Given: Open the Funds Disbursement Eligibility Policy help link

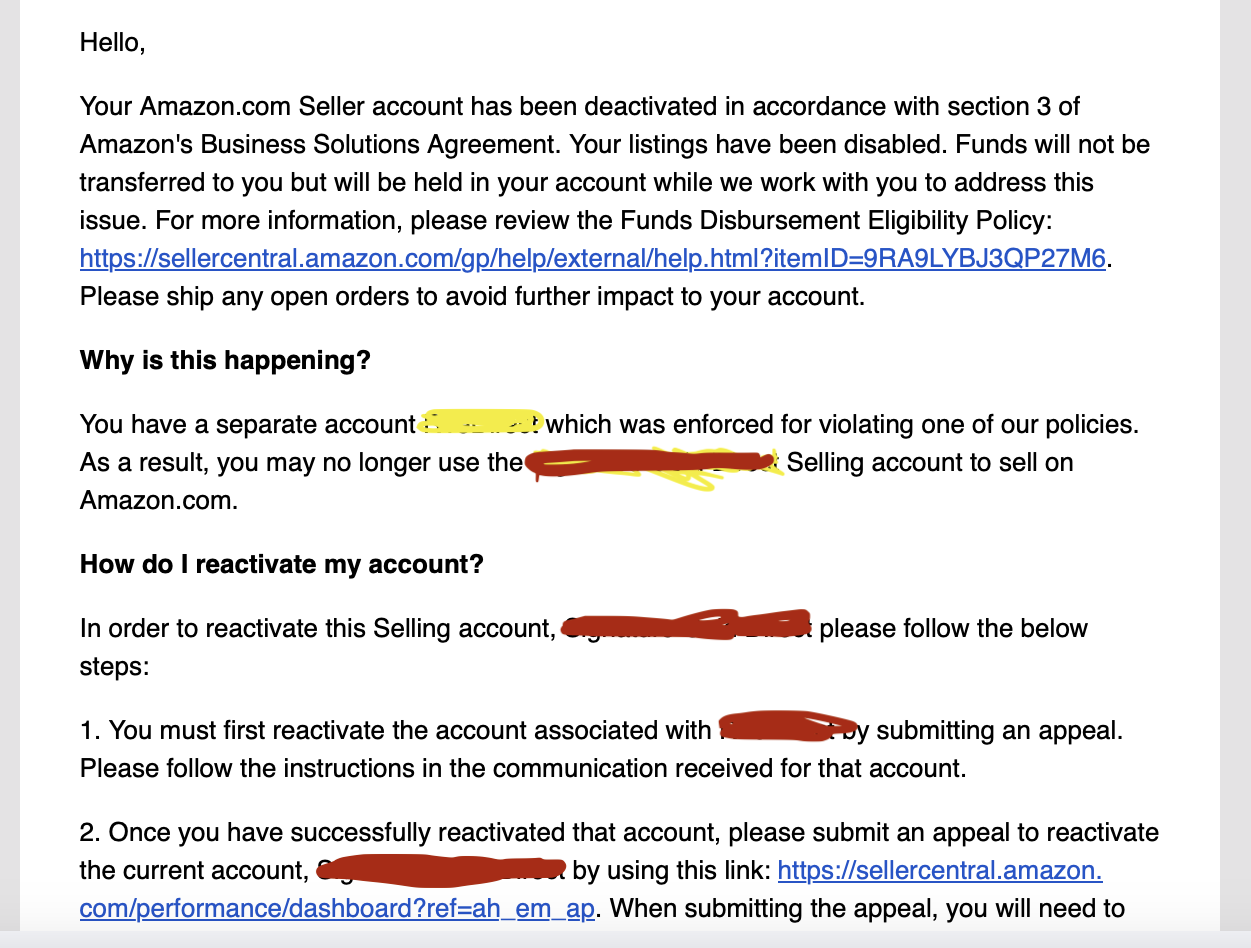Looking at the screenshot, I should pyautogui.click(x=593, y=259).
